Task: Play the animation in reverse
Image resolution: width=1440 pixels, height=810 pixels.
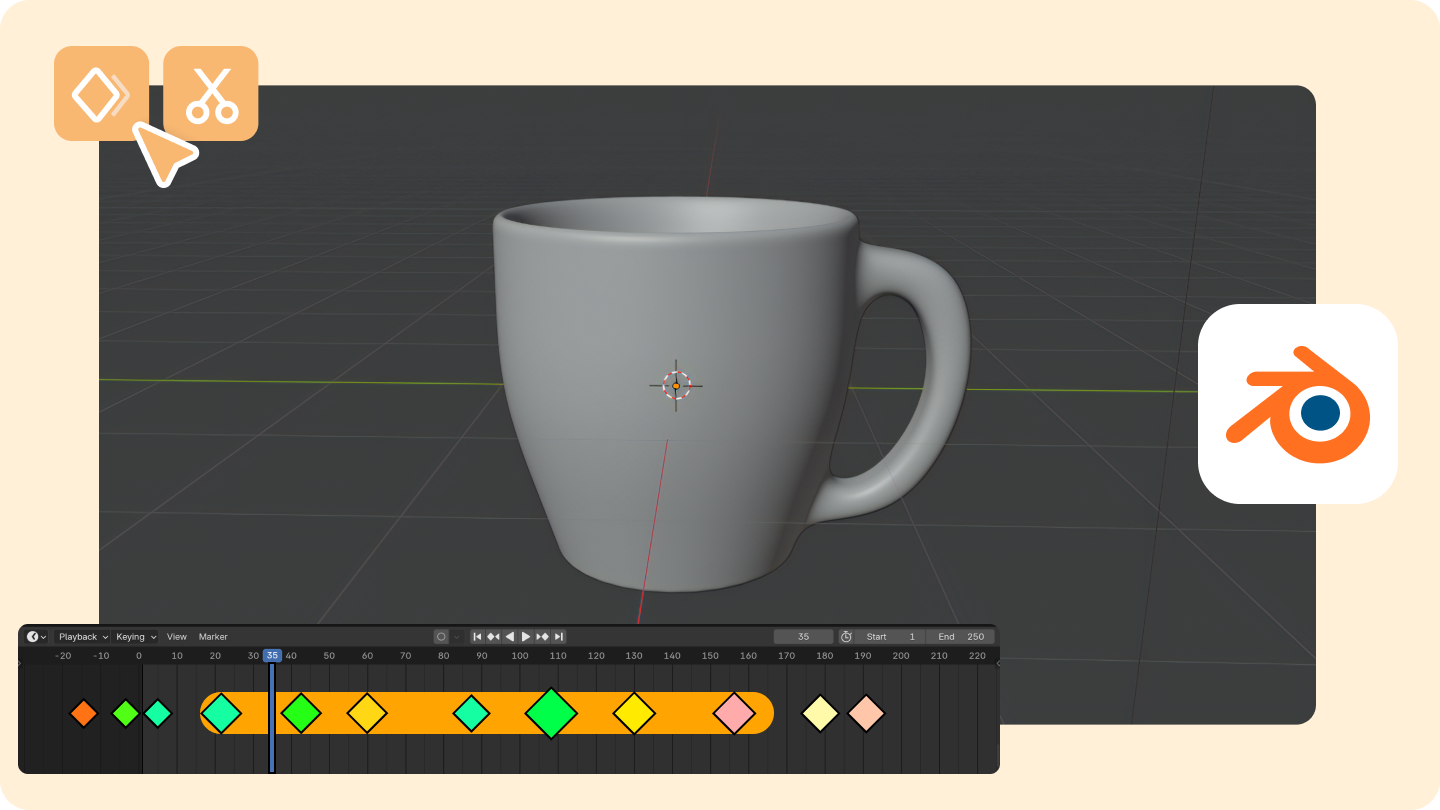Action: [510, 636]
